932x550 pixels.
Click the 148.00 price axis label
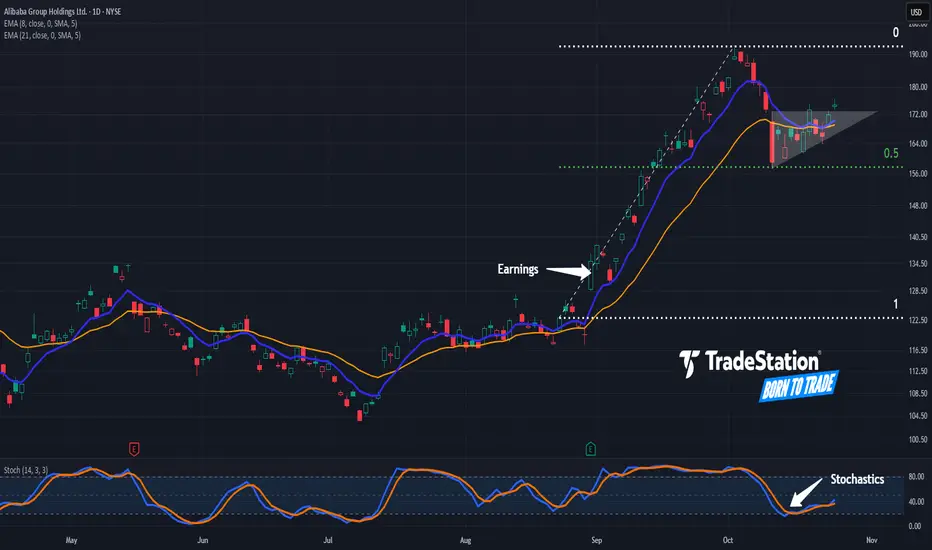(918, 206)
